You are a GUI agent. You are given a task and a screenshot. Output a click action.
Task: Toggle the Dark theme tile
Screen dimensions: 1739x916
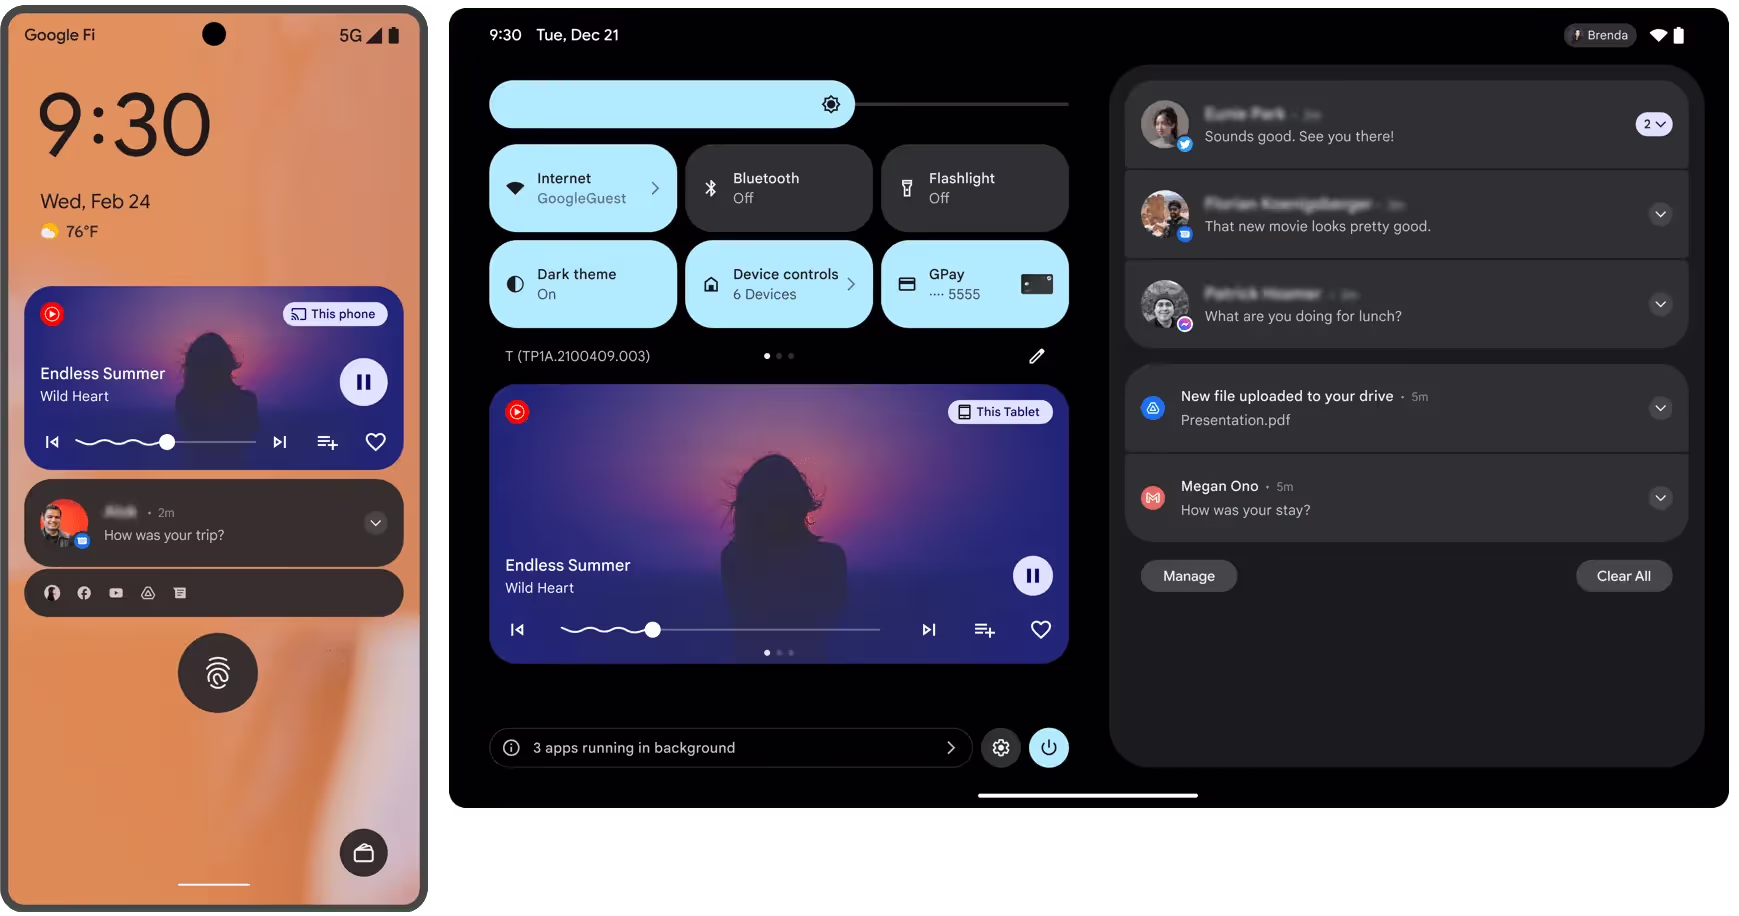pos(582,284)
